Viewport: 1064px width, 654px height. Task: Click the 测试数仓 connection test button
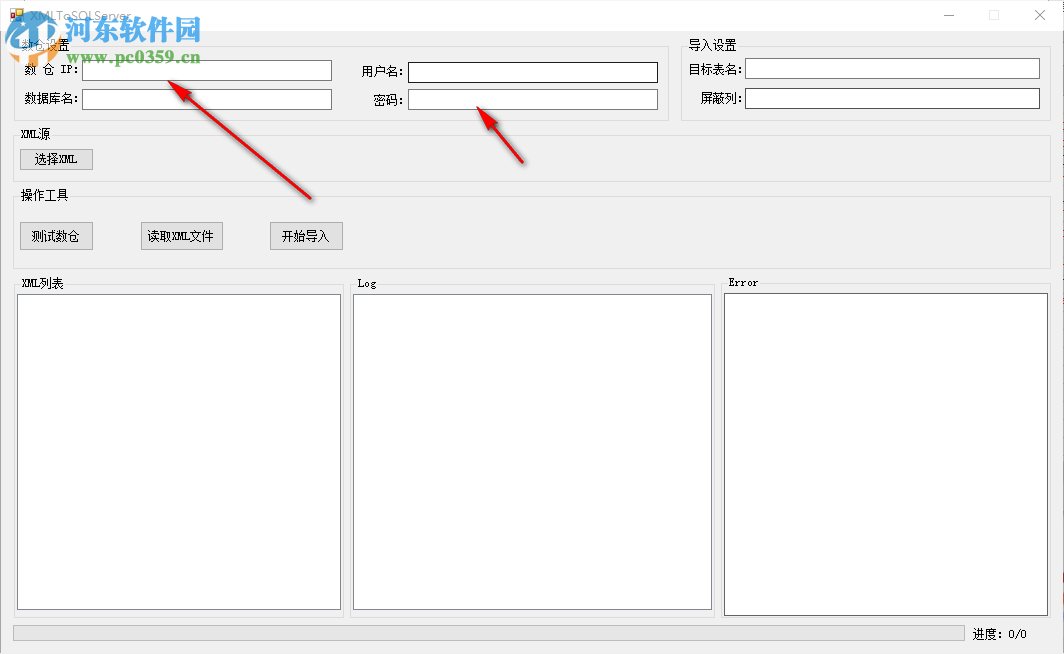56,236
